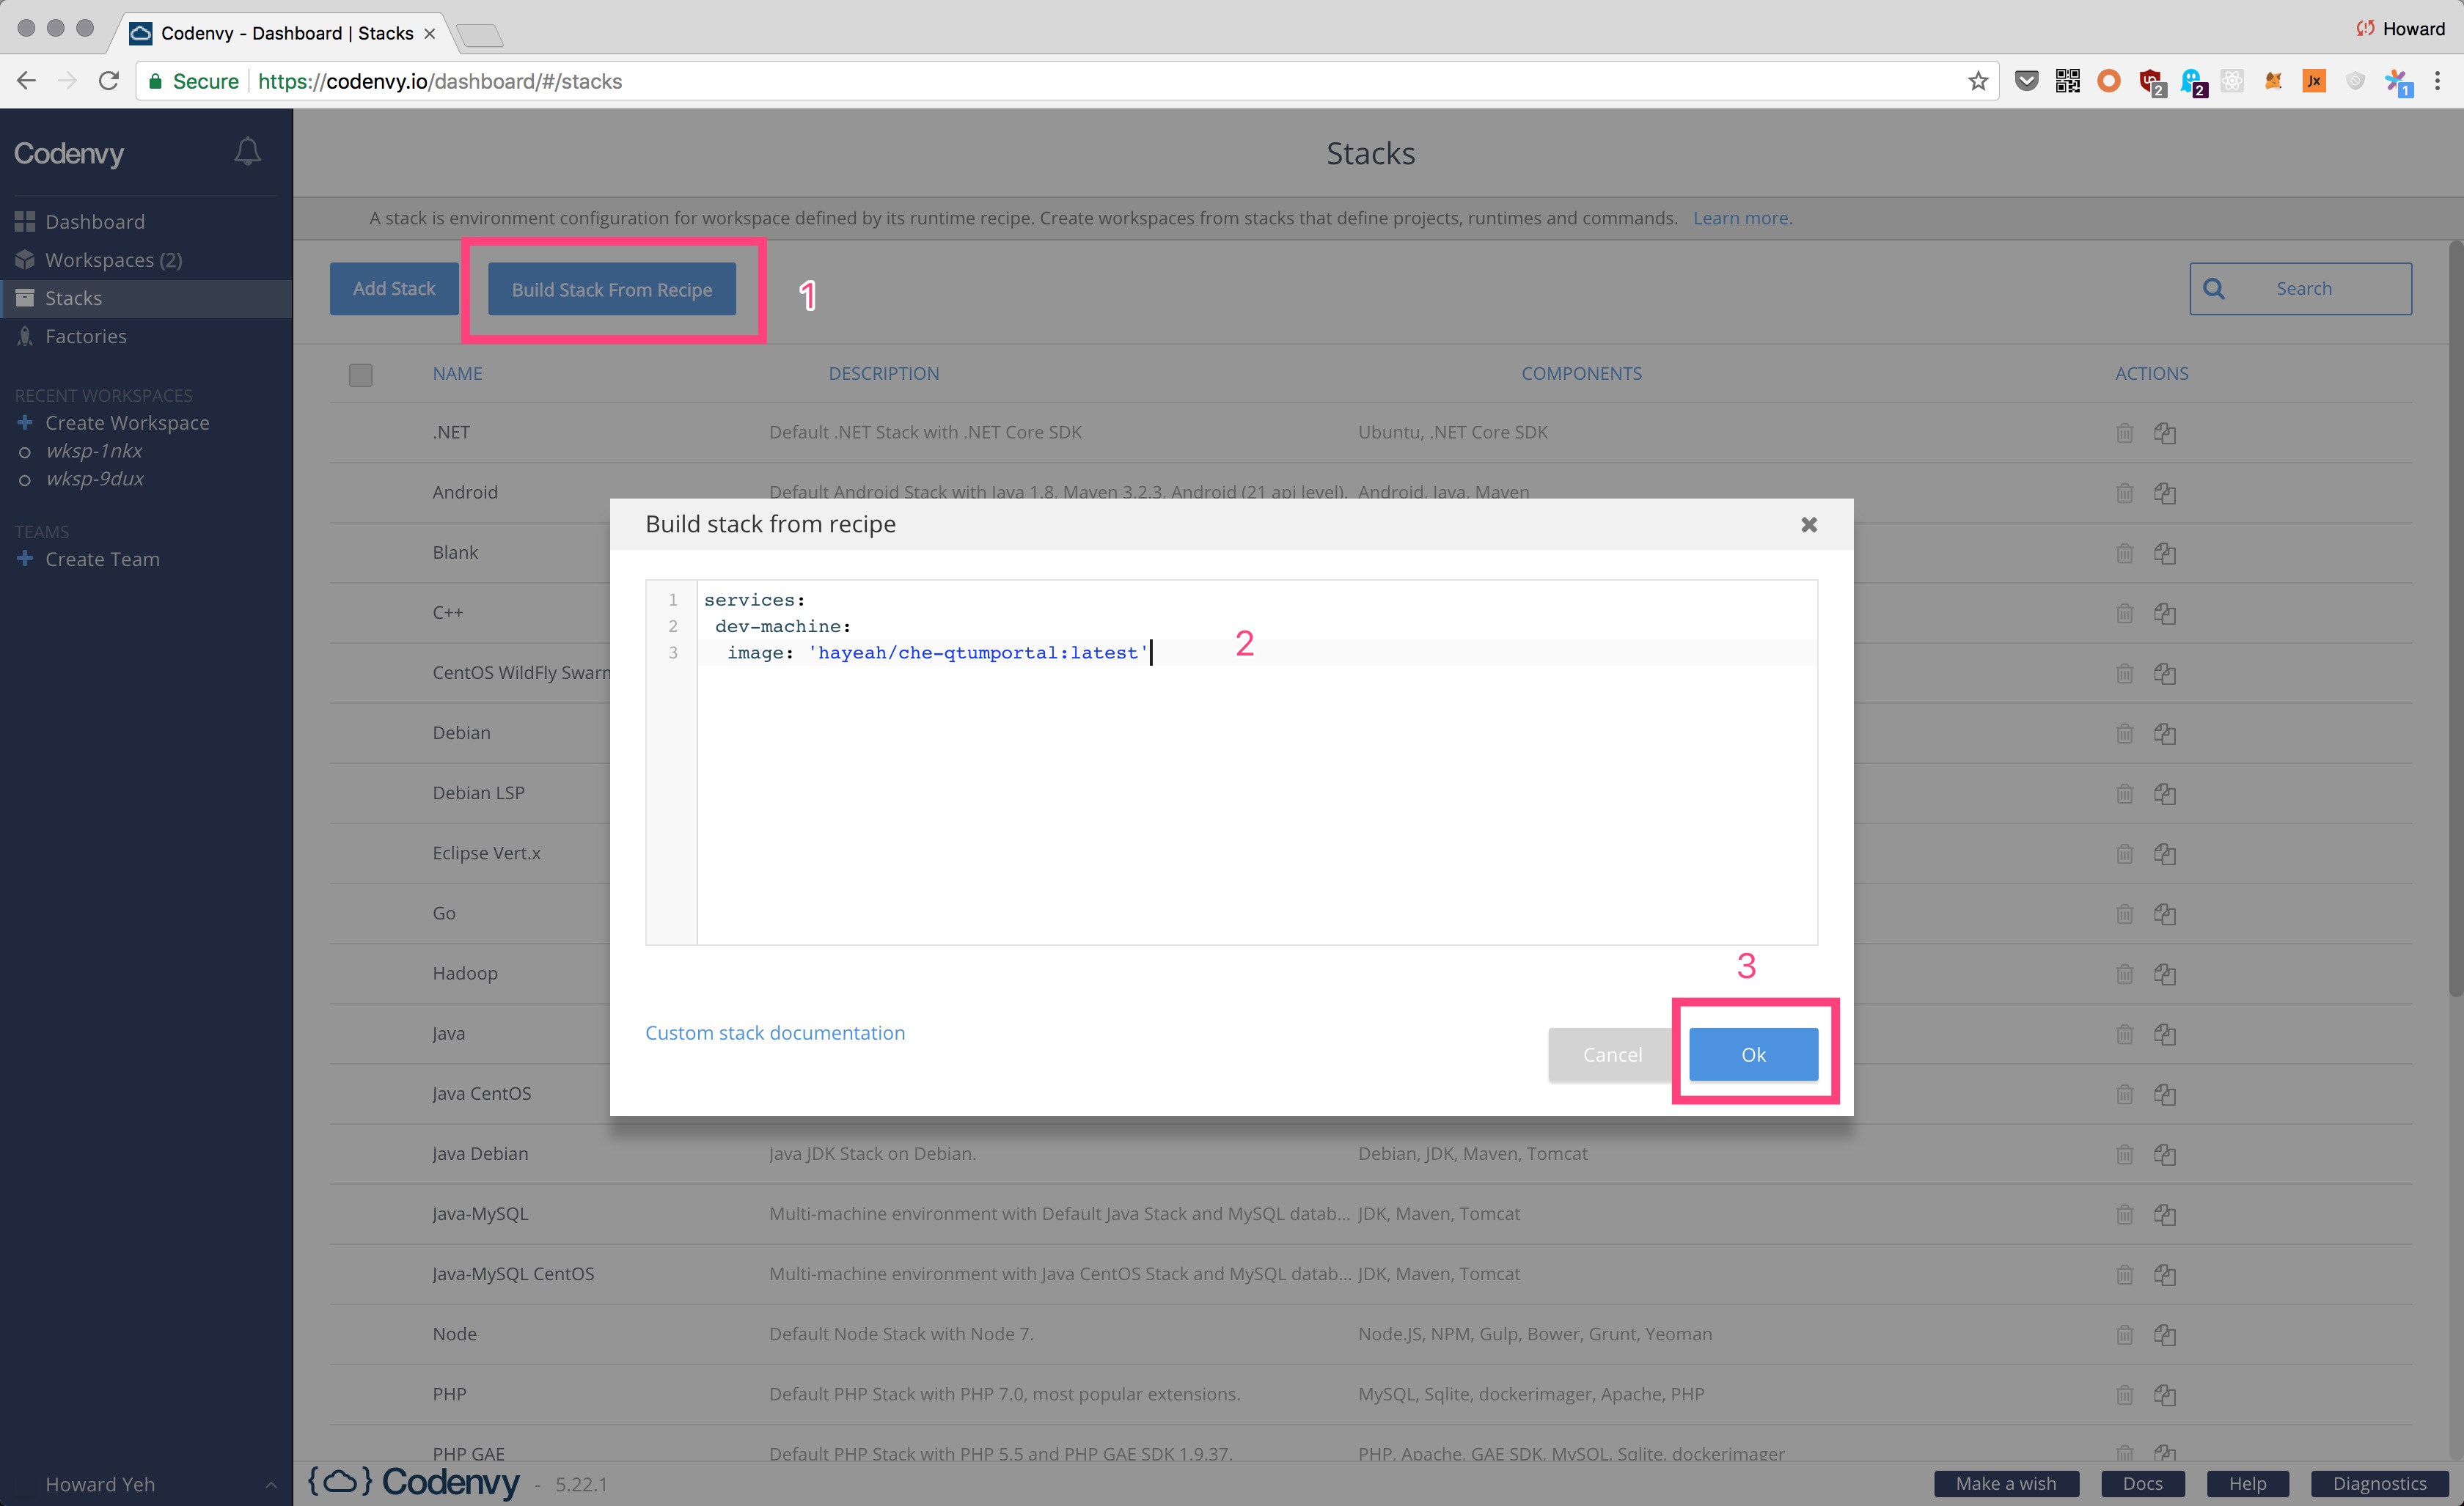Click COMPONENTS column header
This screenshot has height=1506, width=2464.
click(x=1581, y=373)
